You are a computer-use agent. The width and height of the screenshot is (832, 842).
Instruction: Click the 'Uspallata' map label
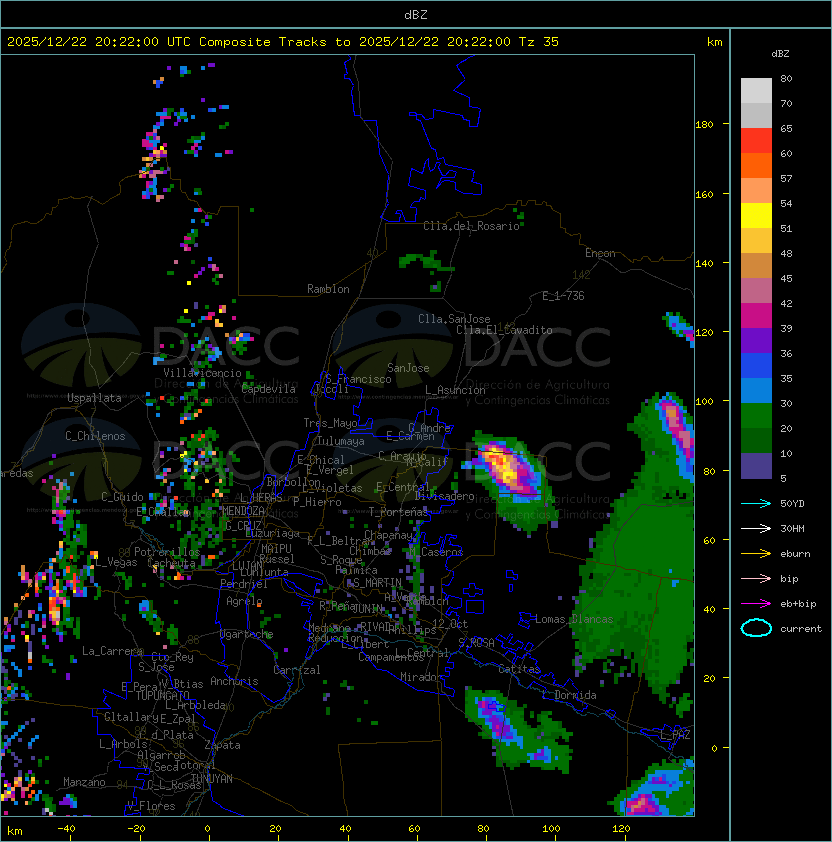coord(94,398)
